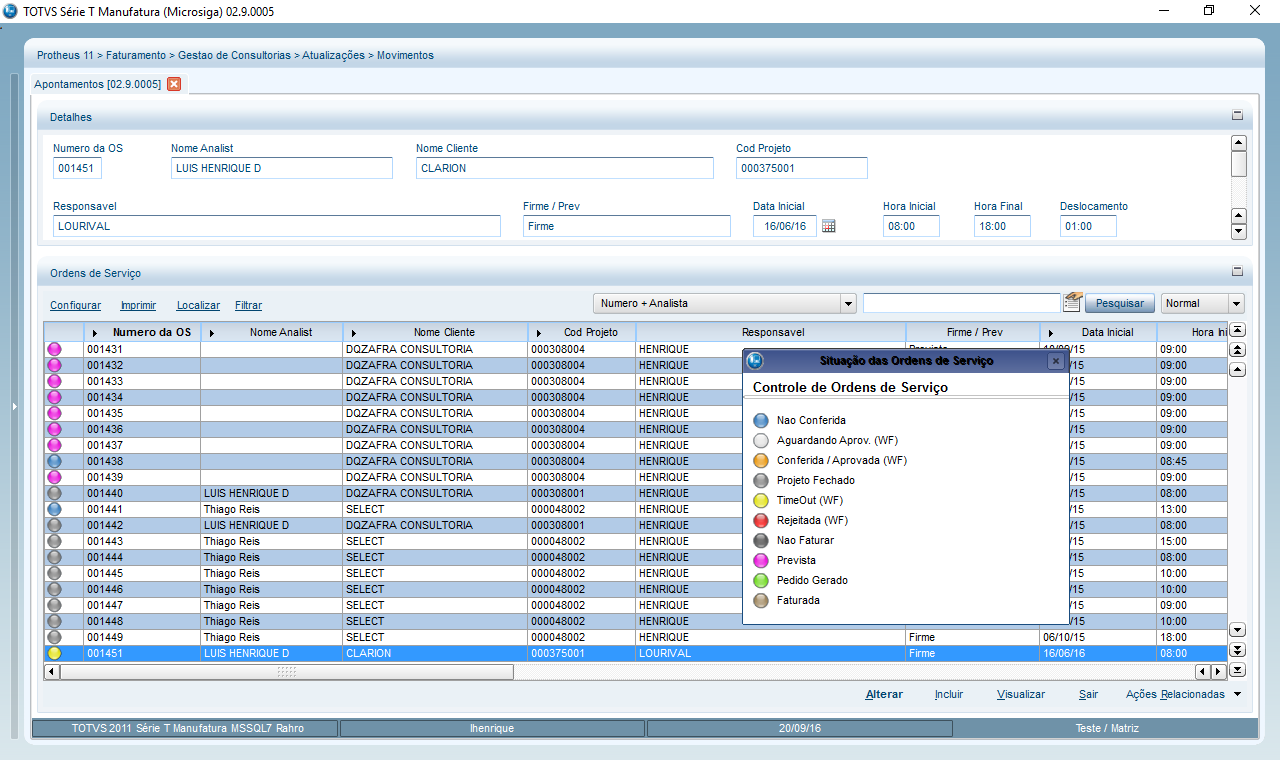Click Gestao de Consultorias in the breadcrumb

click(234, 55)
